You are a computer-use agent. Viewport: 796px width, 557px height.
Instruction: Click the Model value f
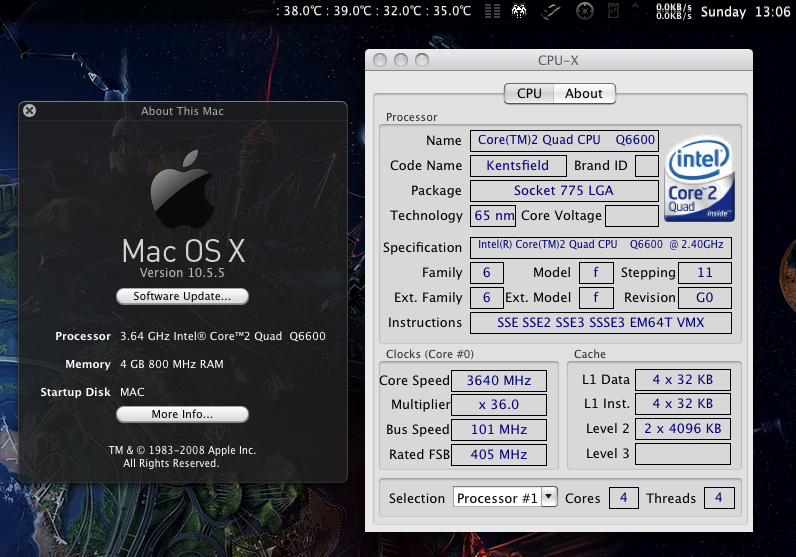[596, 273]
